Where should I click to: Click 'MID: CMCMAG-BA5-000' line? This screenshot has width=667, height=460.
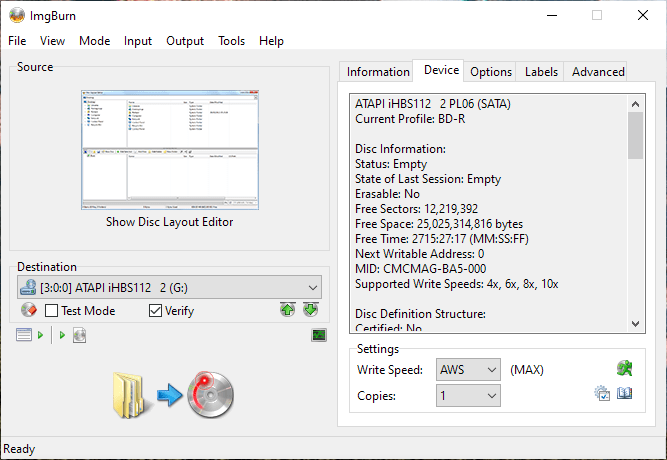[421, 269]
